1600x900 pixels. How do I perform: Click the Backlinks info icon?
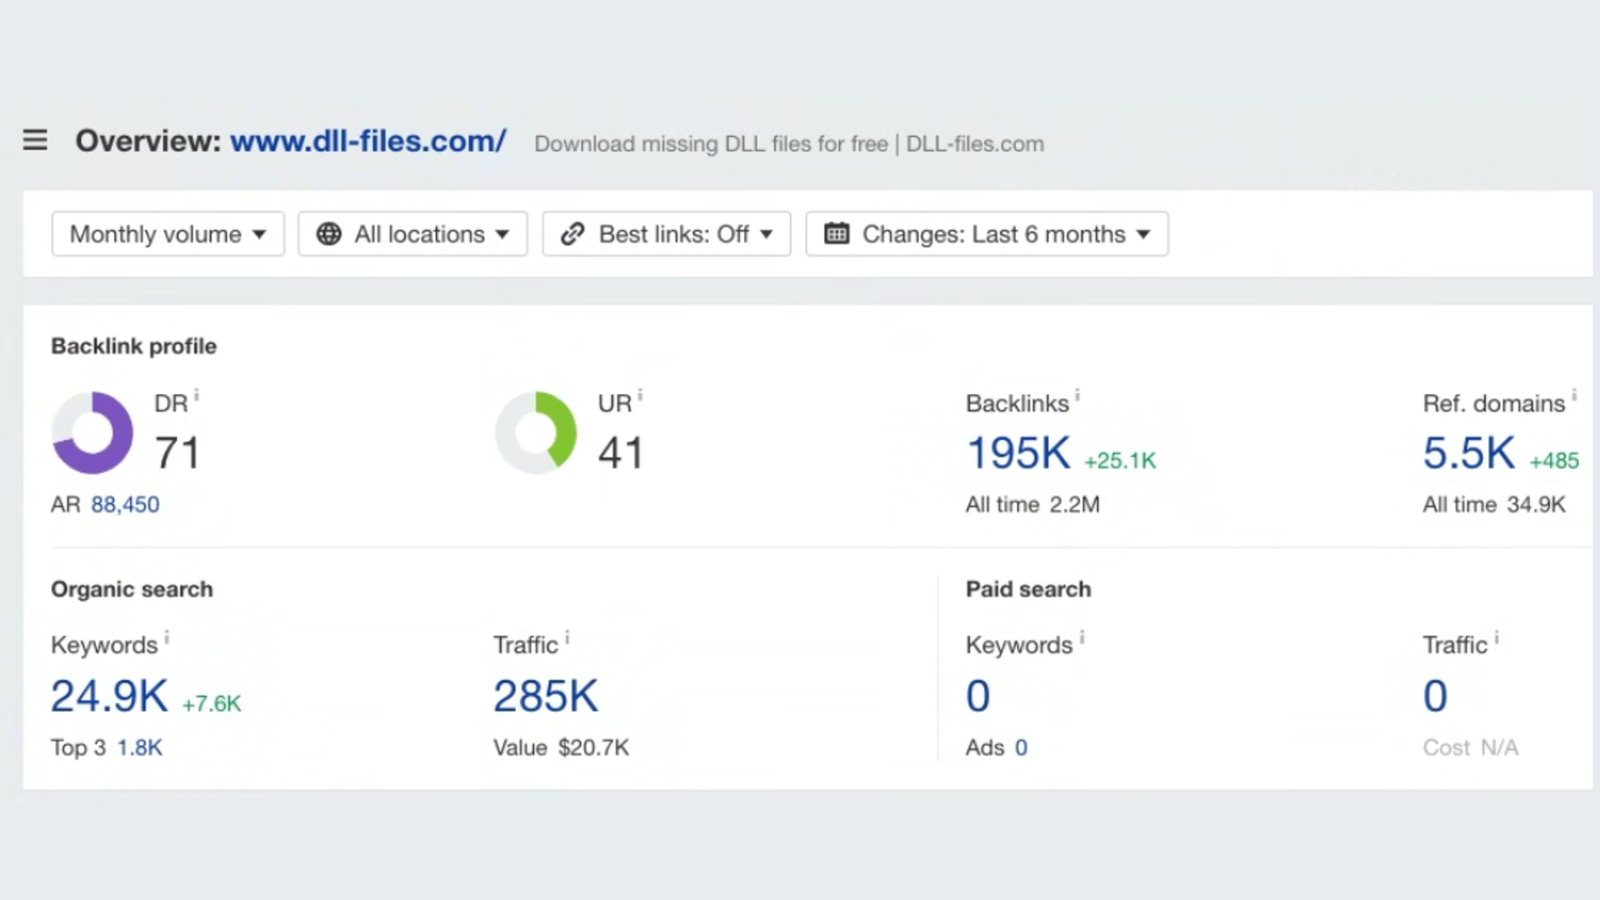click(1077, 396)
